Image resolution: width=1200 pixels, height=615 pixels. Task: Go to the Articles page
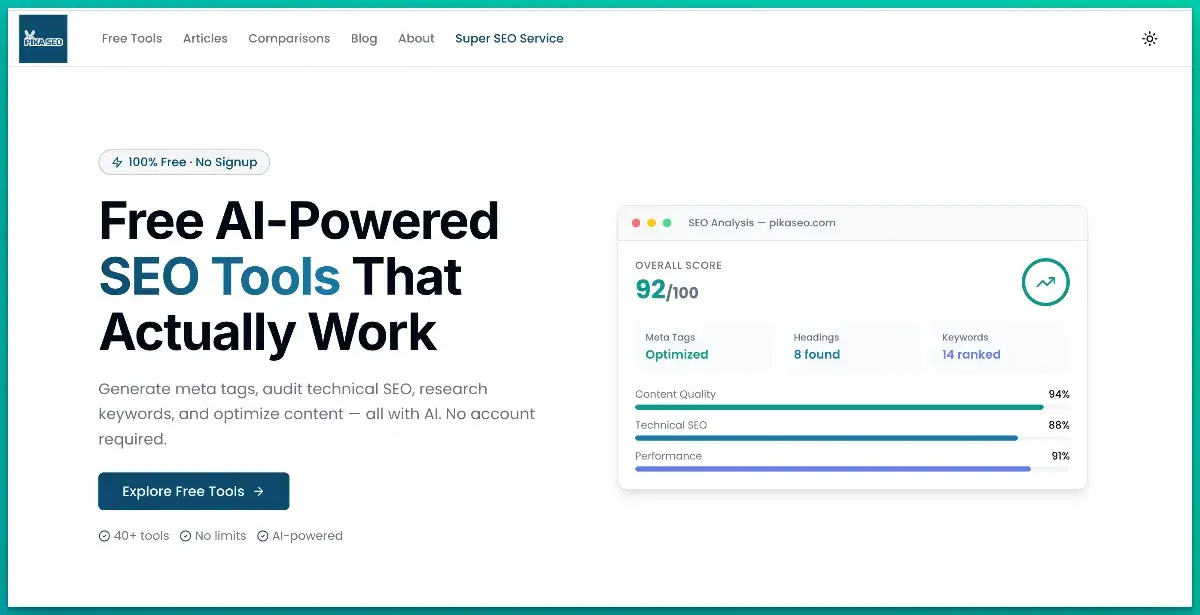click(x=205, y=39)
